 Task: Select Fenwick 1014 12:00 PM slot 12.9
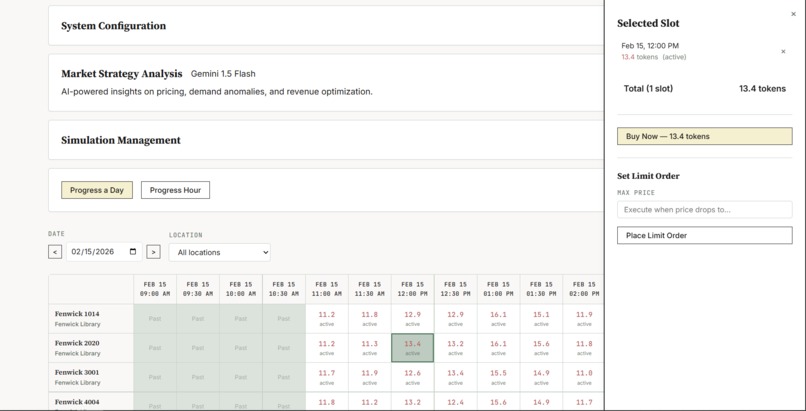click(x=412, y=319)
